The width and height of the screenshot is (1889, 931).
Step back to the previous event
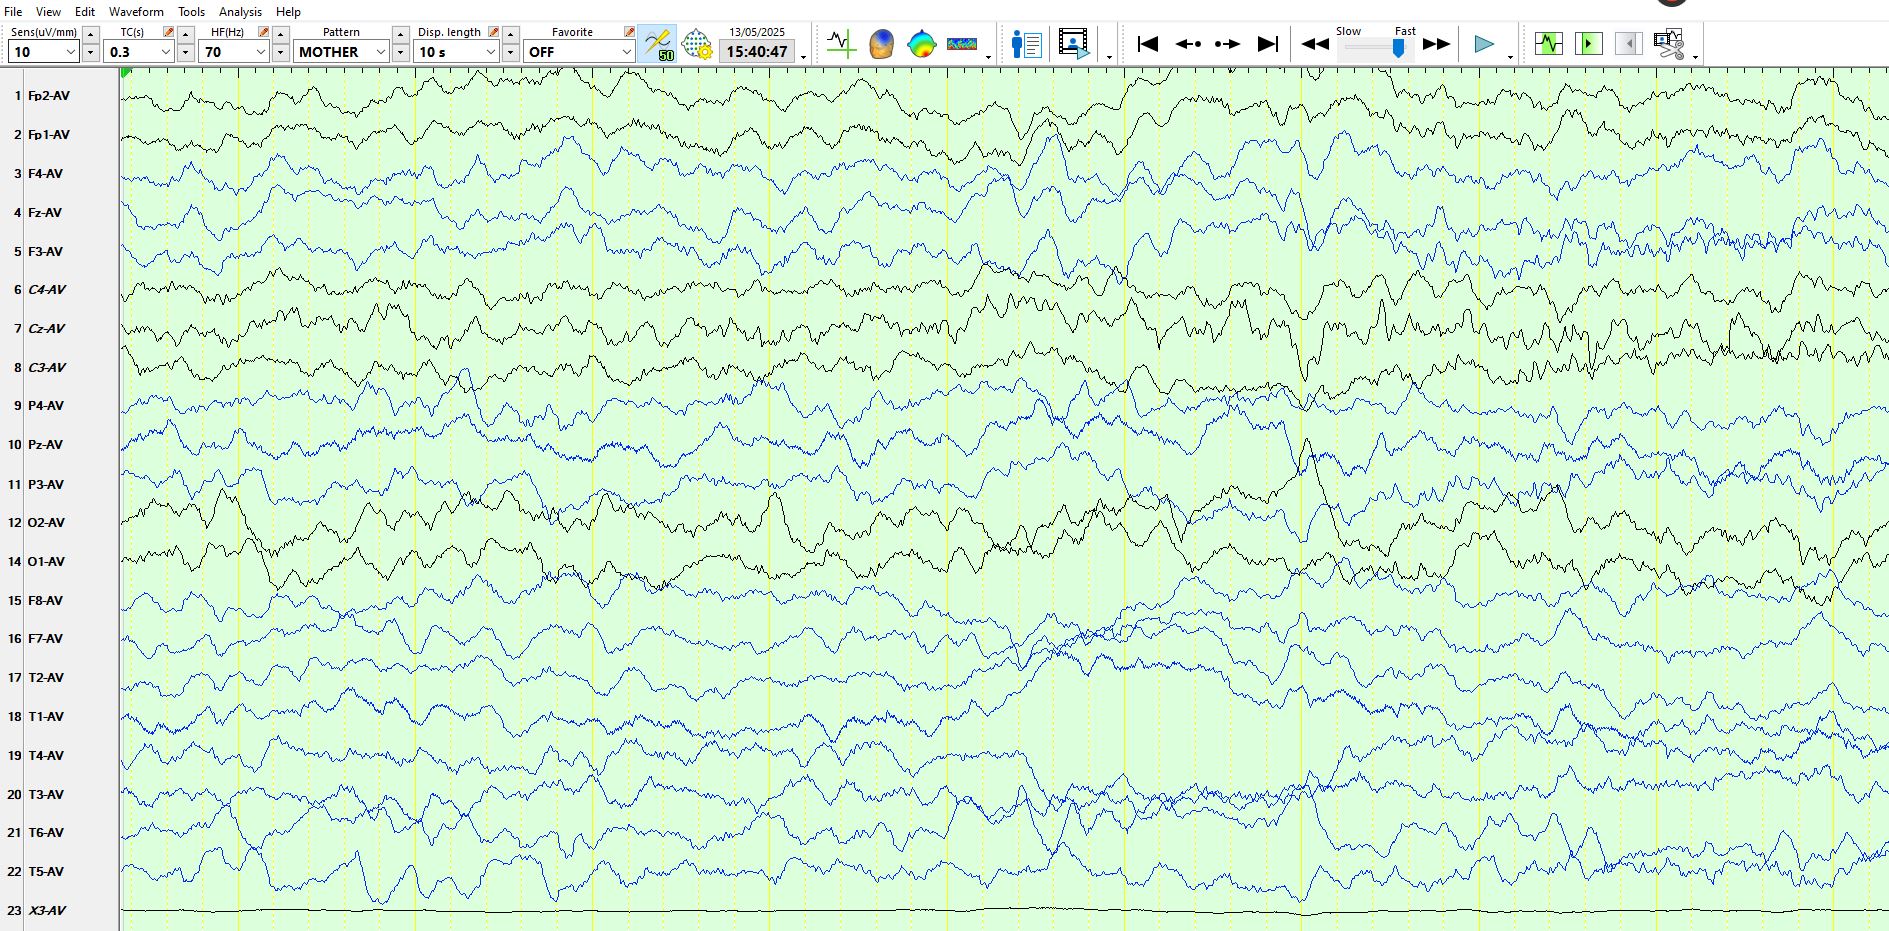coord(1188,44)
